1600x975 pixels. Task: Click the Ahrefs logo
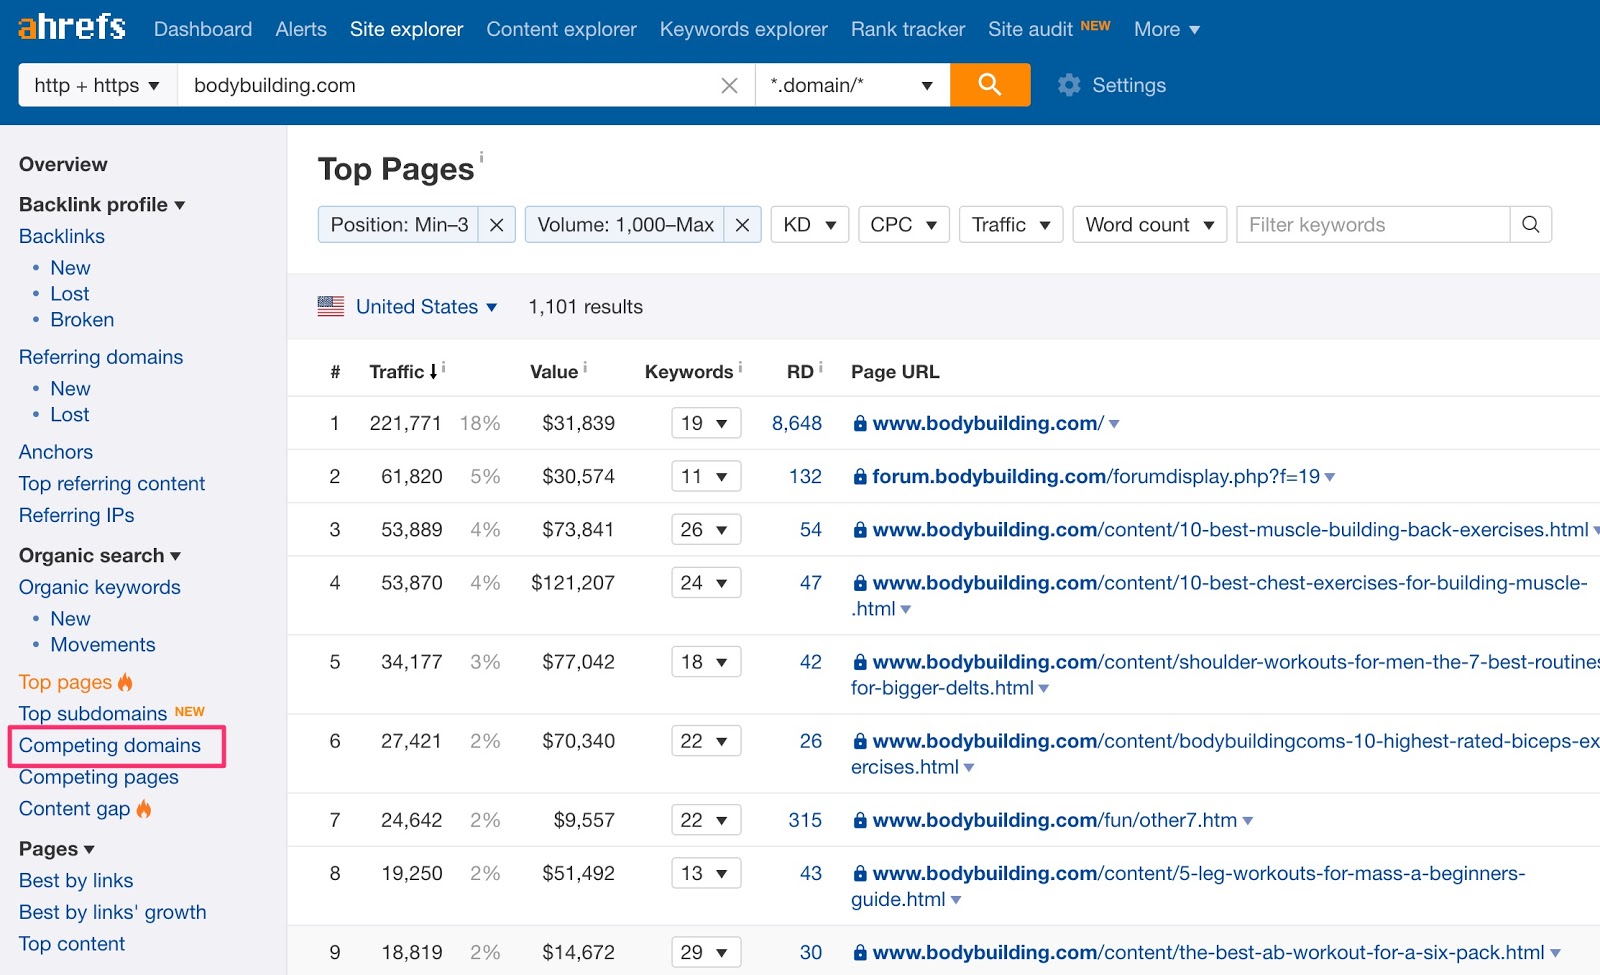pyautogui.click(x=72, y=27)
